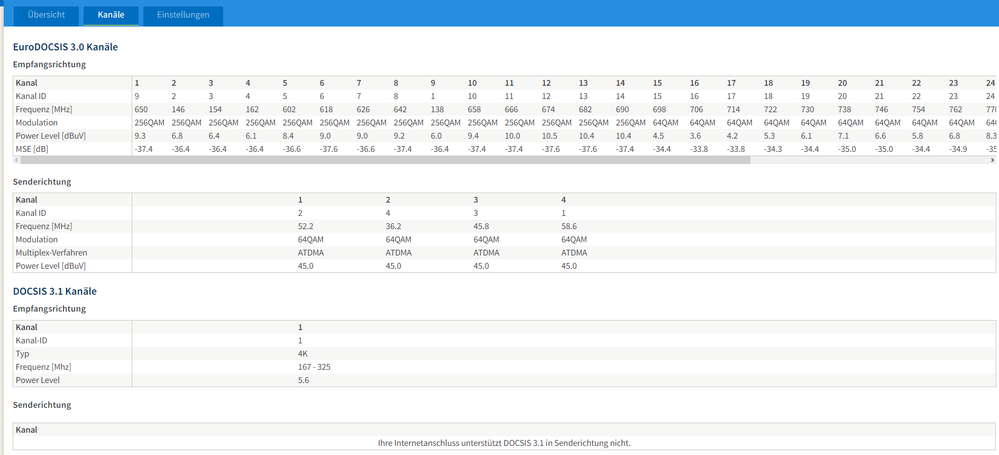
Task: Click the frequency value 642
Action: 400,110
